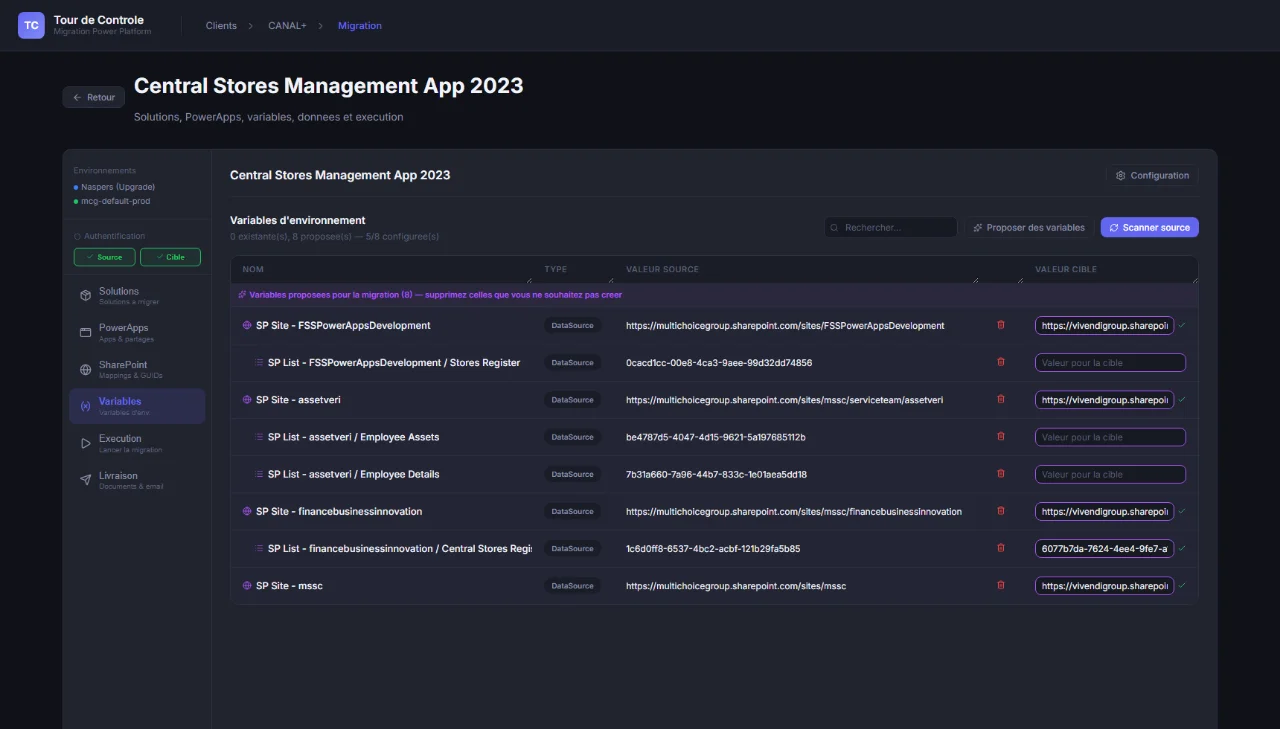This screenshot has width=1280, height=729.
Task: Click the NOM column header
Action: click(253, 269)
